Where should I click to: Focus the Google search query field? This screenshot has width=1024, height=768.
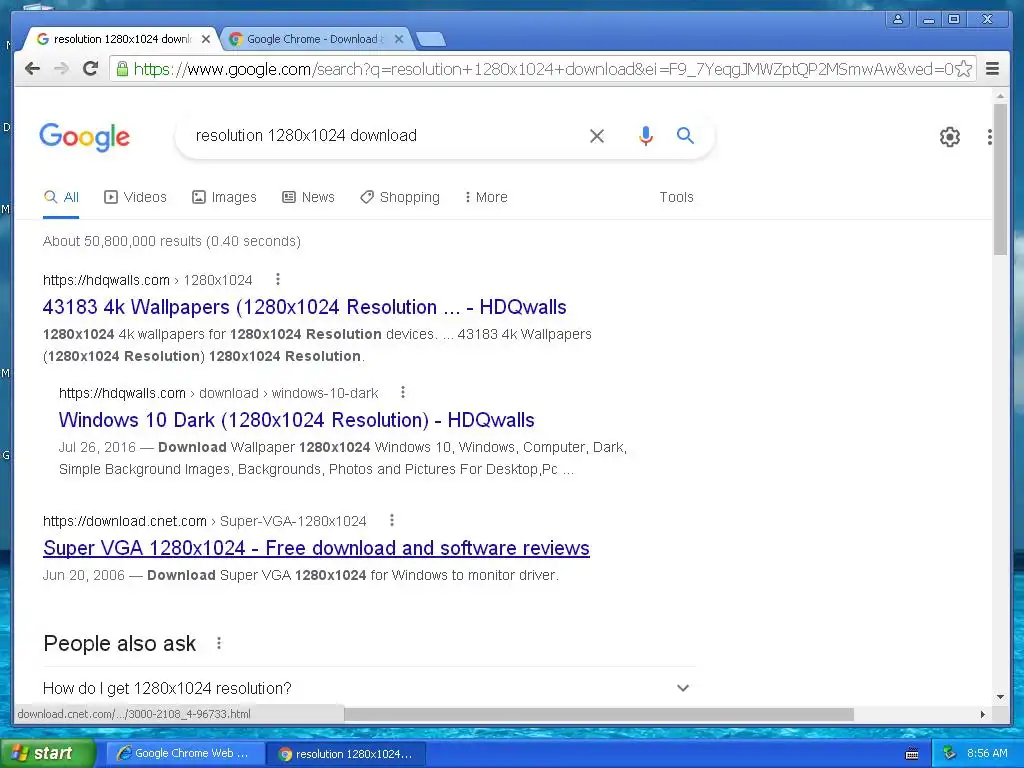tap(385, 136)
